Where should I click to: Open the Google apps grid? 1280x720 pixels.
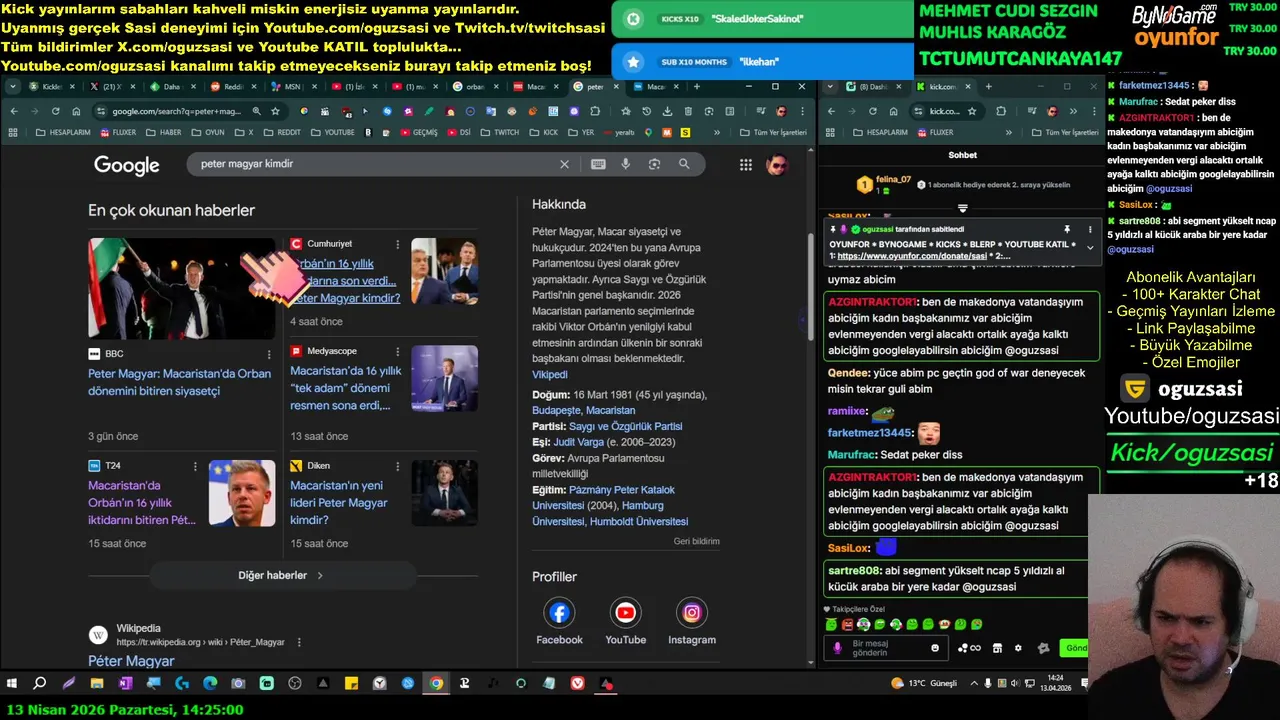coord(746,165)
